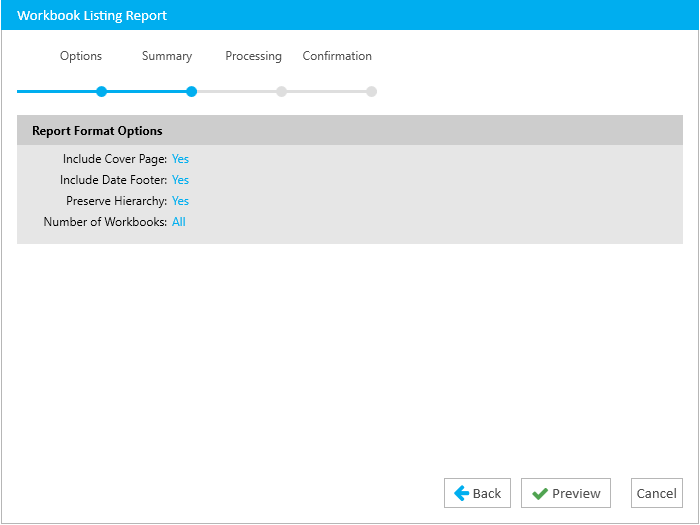700x525 pixels.
Task: Click the Confirmation step progress dot
Action: click(371, 92)
